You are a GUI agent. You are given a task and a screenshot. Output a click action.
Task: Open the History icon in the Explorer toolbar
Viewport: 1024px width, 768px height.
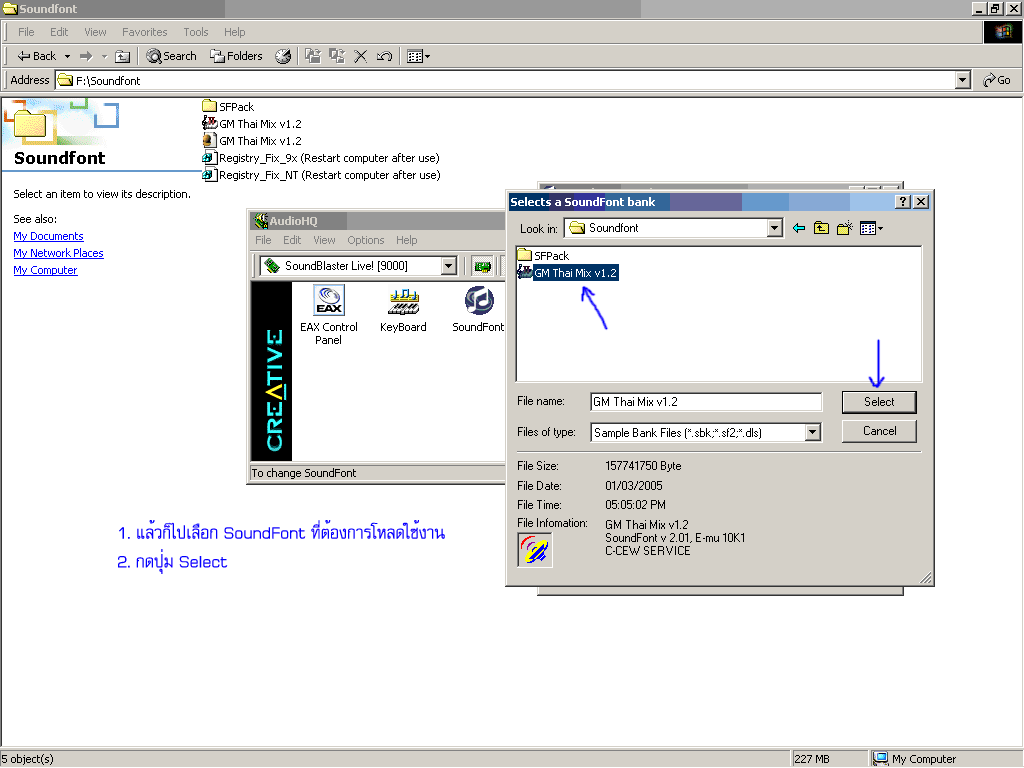coord(283,56)
